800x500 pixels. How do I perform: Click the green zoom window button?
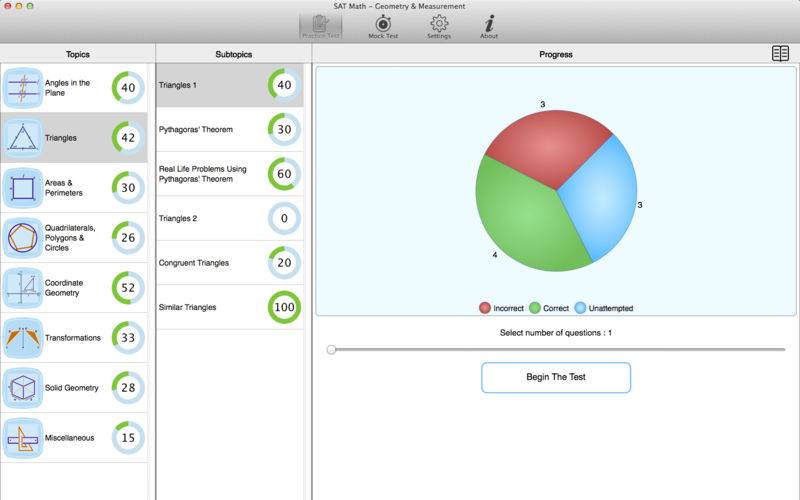pos(30,6)
